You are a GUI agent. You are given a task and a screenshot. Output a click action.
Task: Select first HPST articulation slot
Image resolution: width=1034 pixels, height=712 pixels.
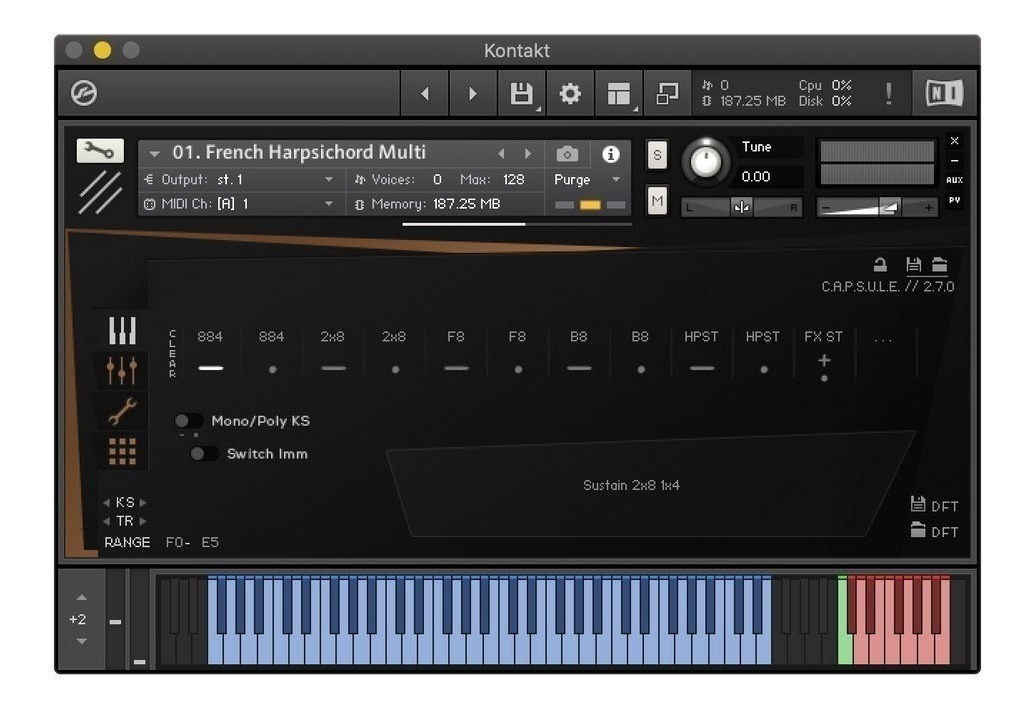[x=702, y=368]
